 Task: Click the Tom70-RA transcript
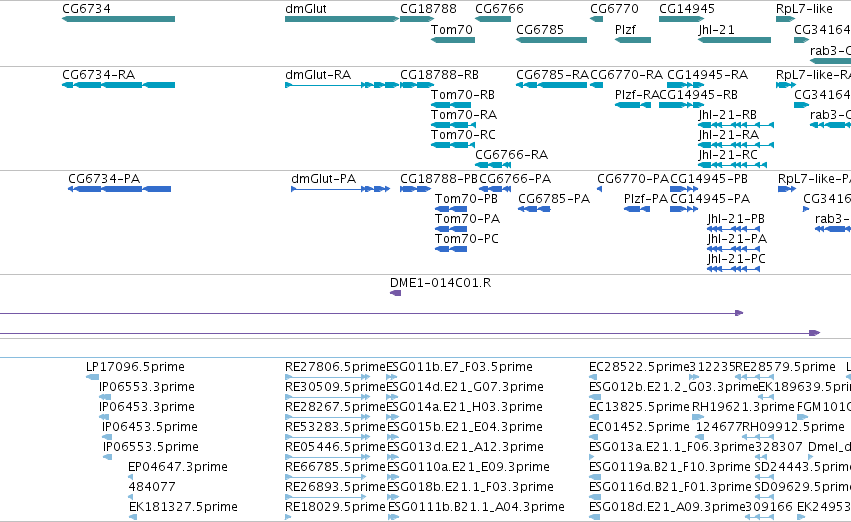pos(453,125)
